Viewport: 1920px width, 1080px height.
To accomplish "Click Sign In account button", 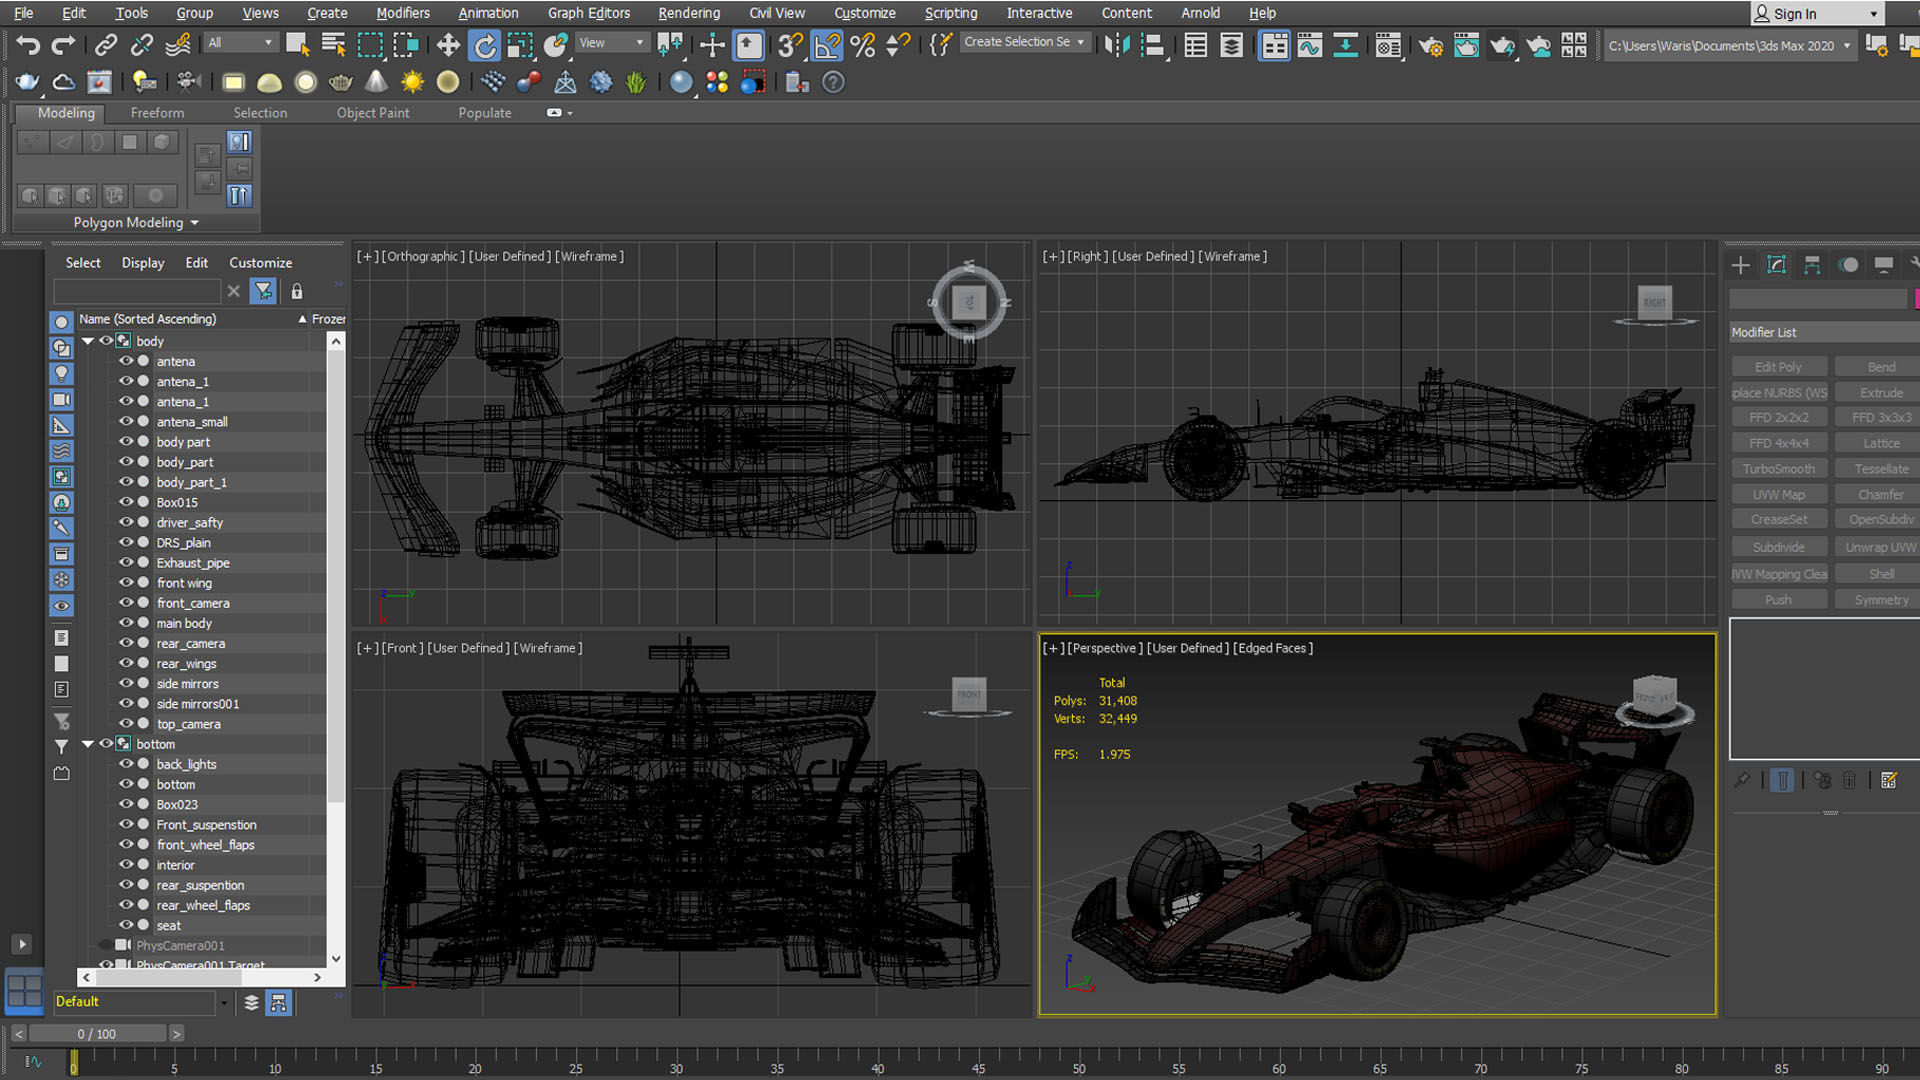I will click(x=1816, y=14).
